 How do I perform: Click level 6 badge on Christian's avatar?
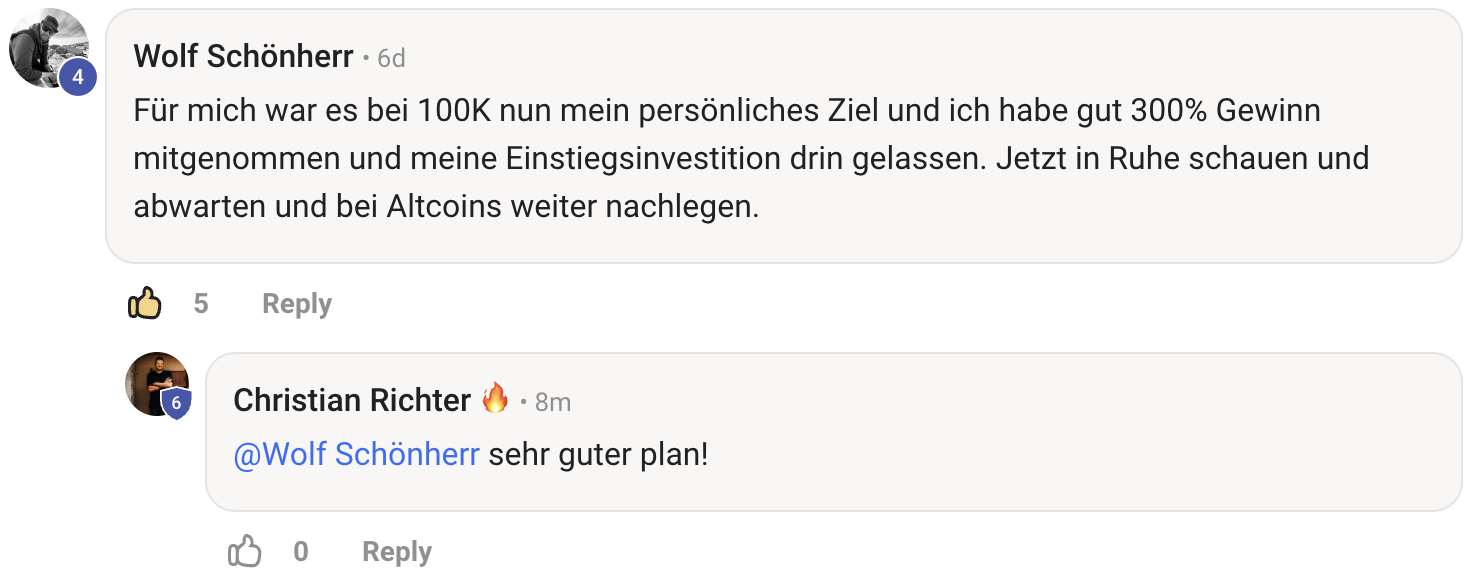(x=176, y=403)
